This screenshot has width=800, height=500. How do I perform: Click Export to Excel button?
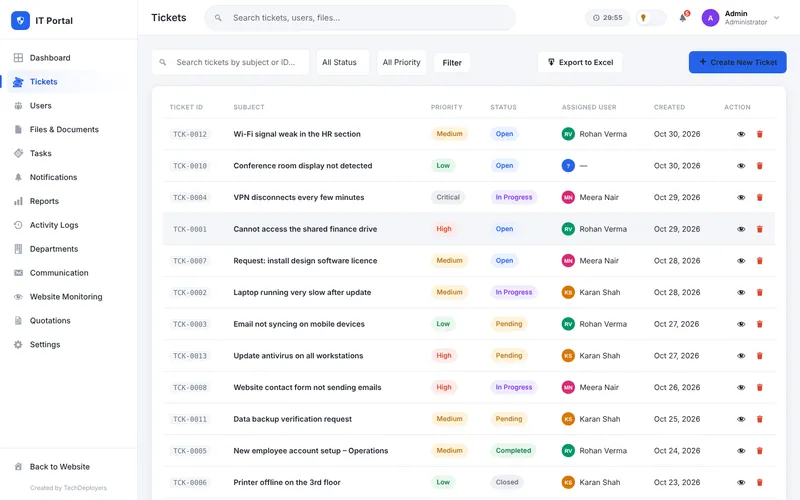[580, 62]
